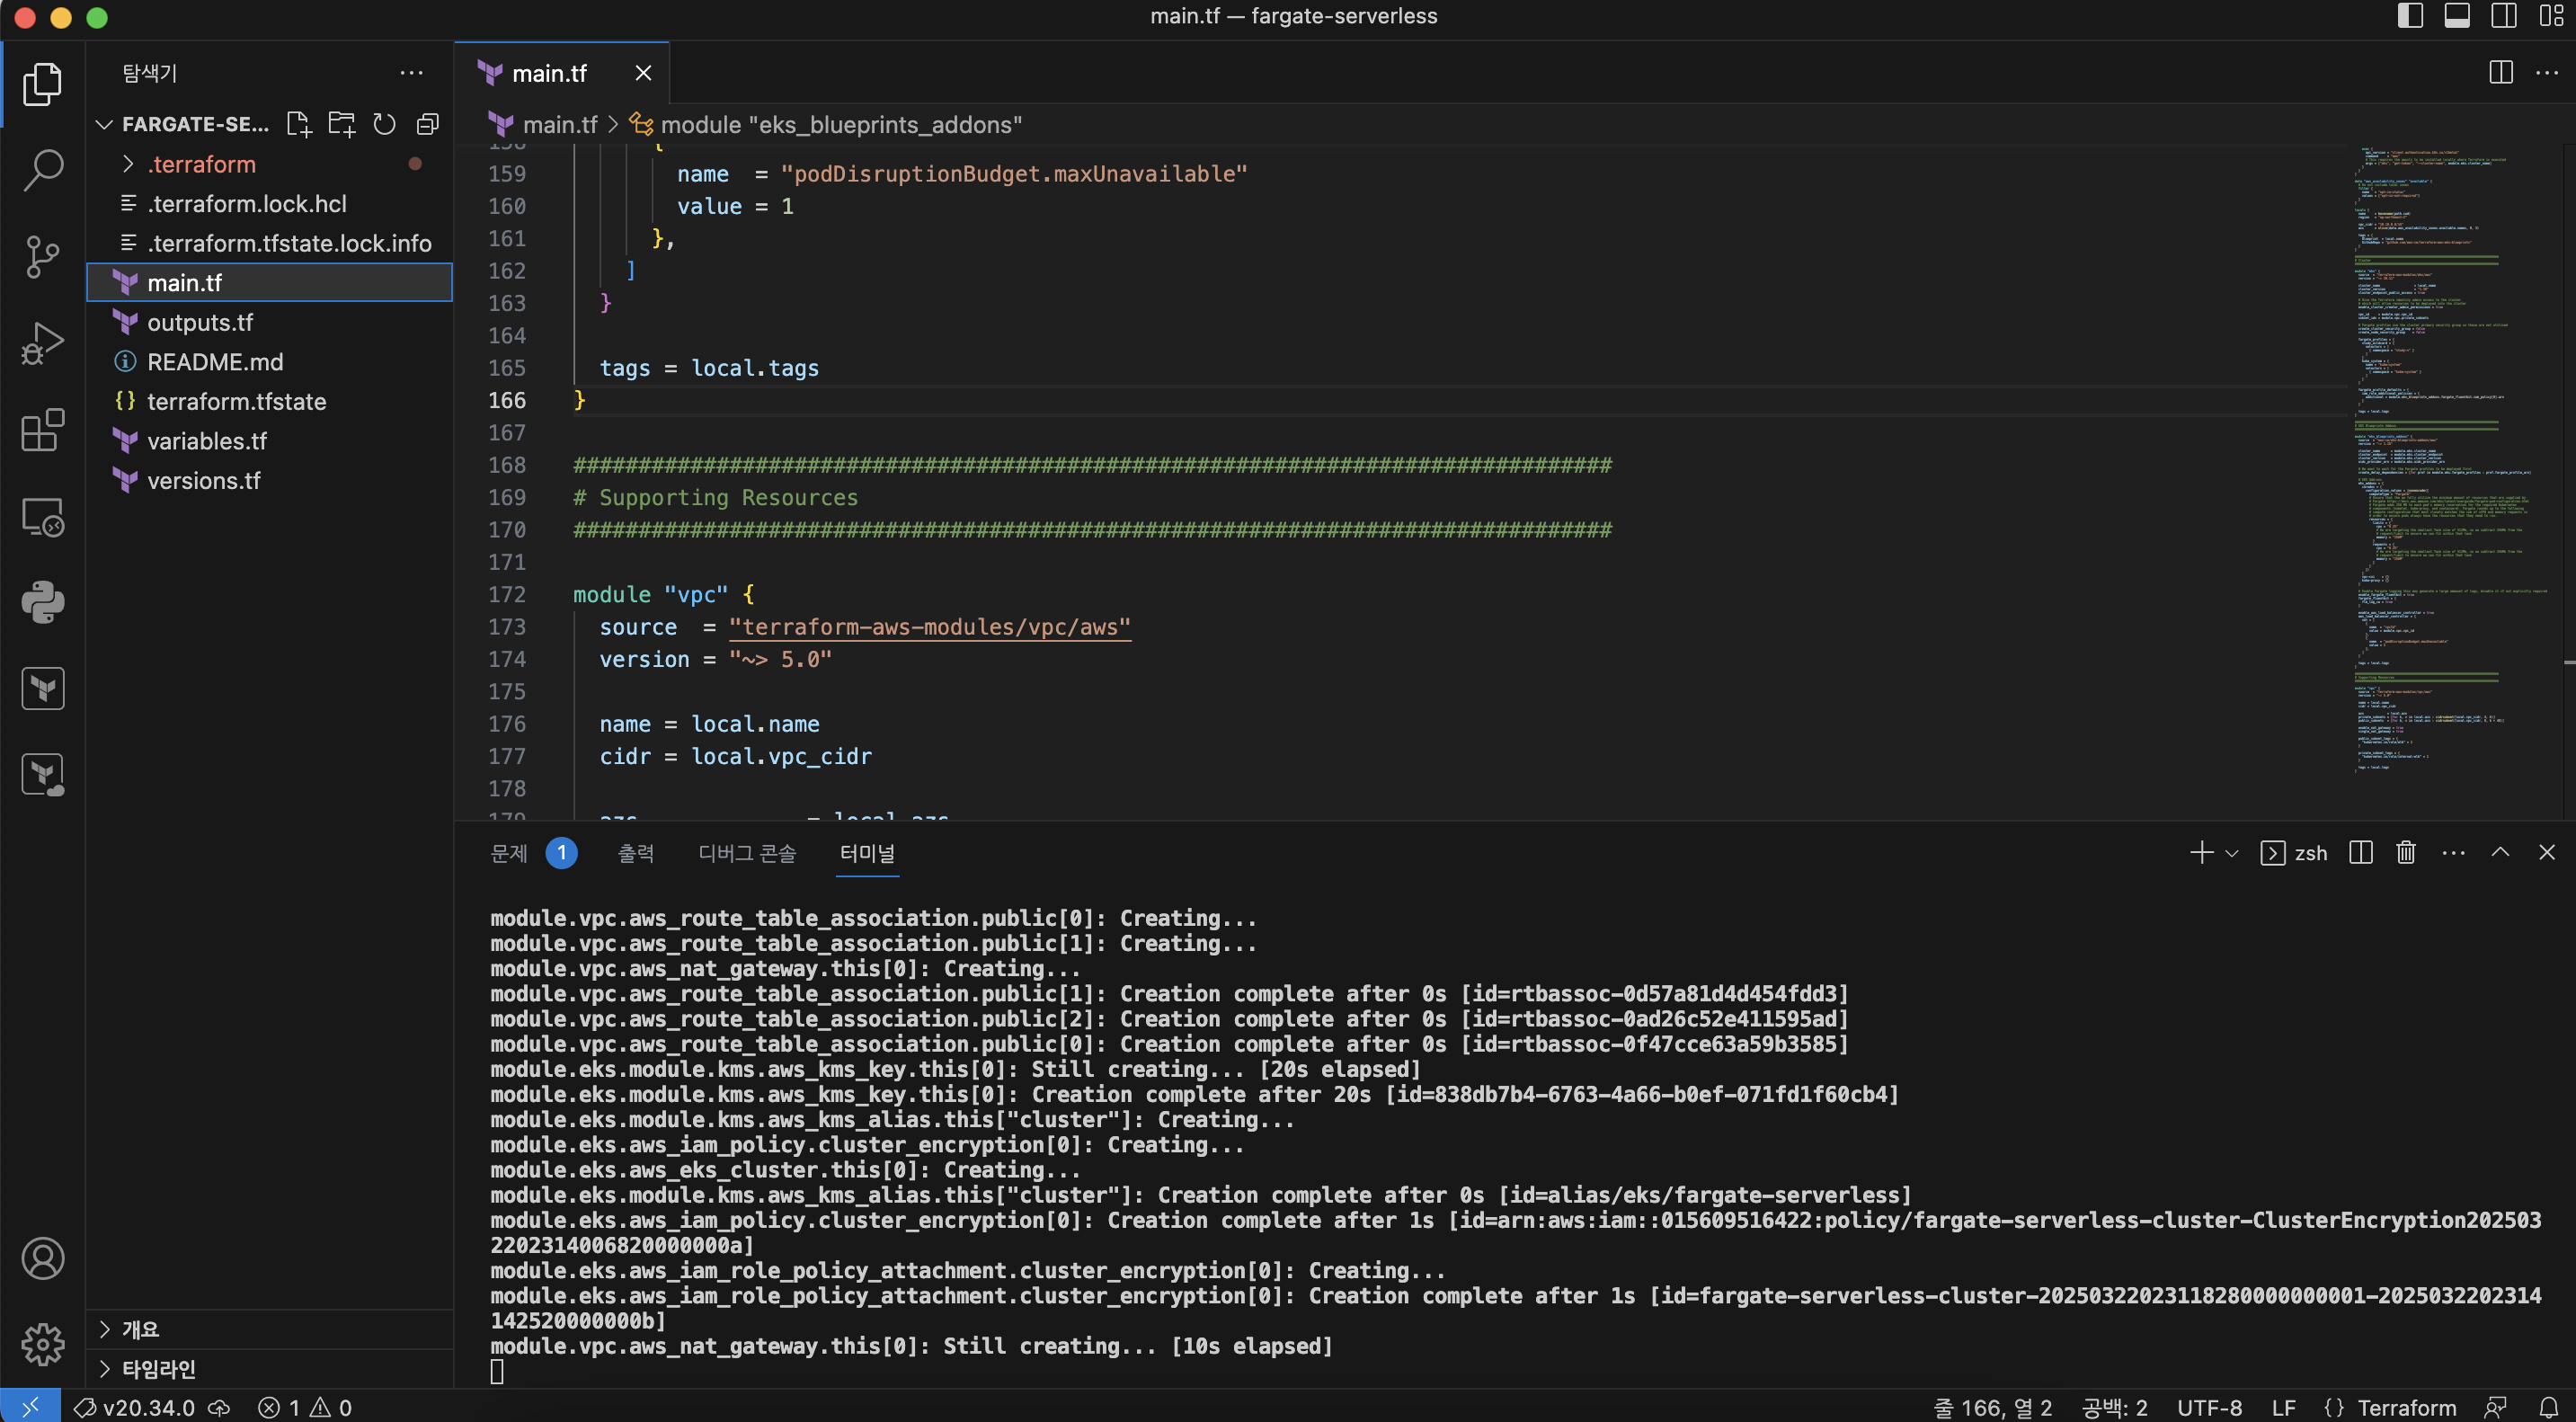Maximize the terminal panel with chevron
2576x1422 pixels.
tap(2499, 852)
